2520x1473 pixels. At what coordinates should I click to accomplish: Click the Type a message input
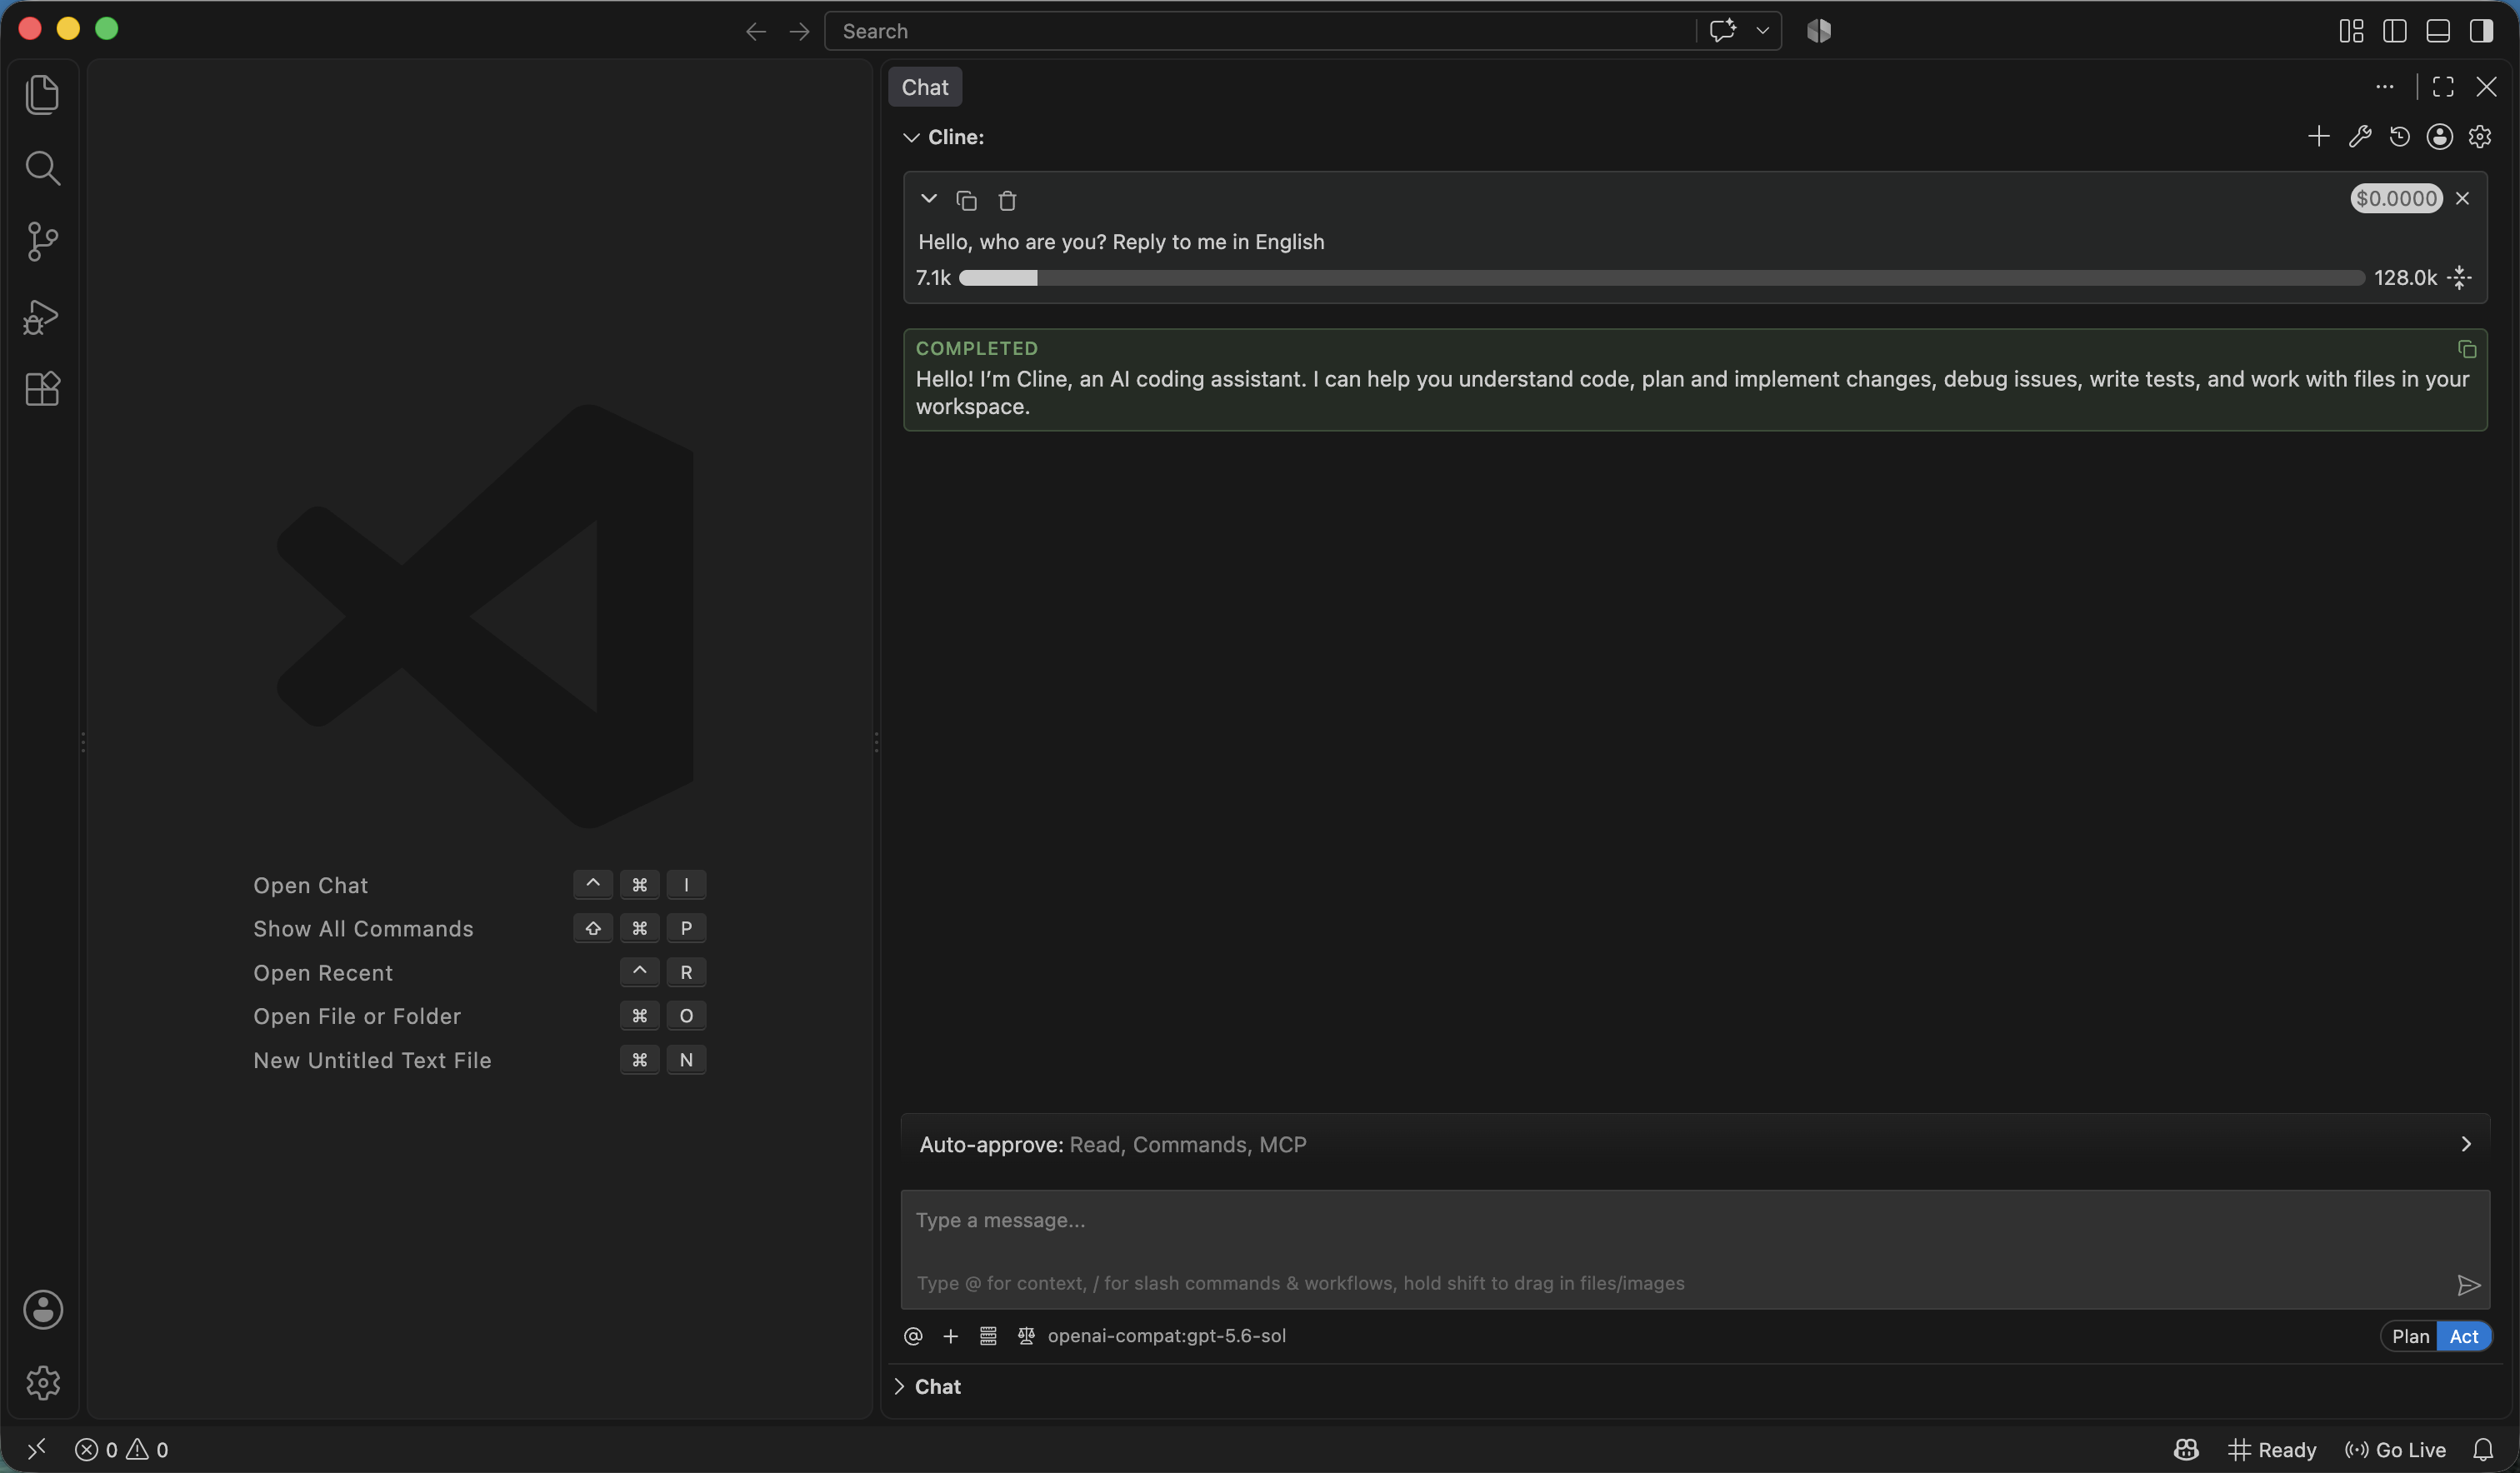point(1695,1249)
